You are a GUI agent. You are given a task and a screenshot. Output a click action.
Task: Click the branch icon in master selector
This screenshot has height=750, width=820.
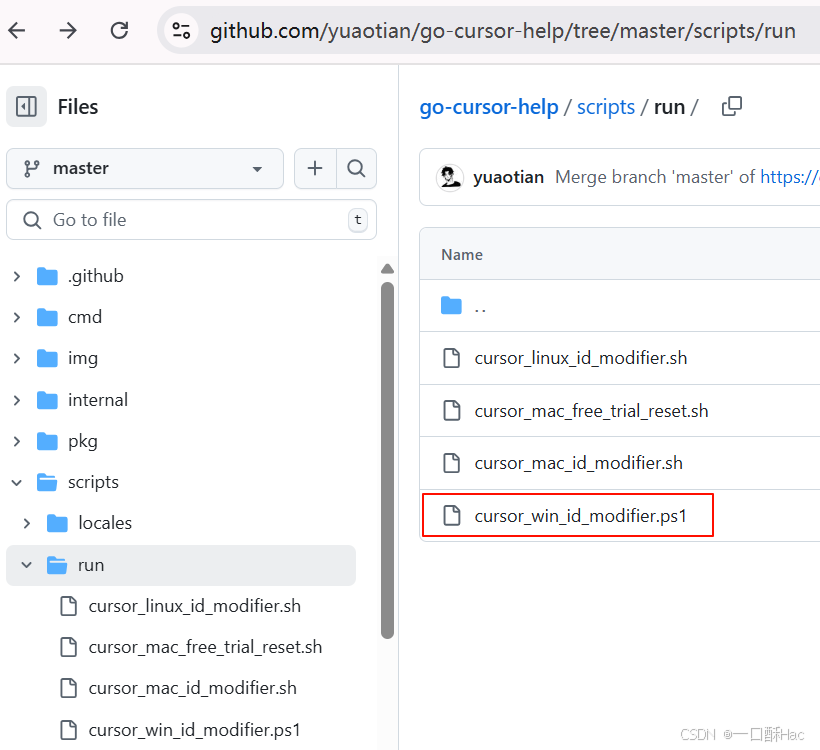(31, 168)
